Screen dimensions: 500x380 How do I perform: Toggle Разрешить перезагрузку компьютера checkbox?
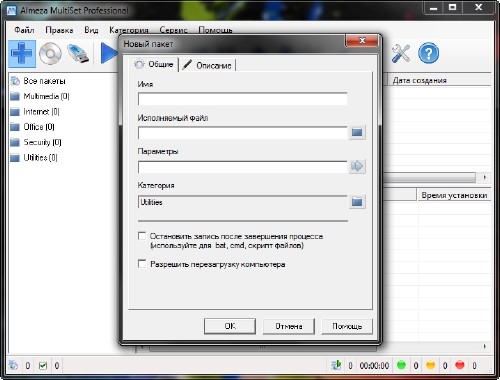142,264
